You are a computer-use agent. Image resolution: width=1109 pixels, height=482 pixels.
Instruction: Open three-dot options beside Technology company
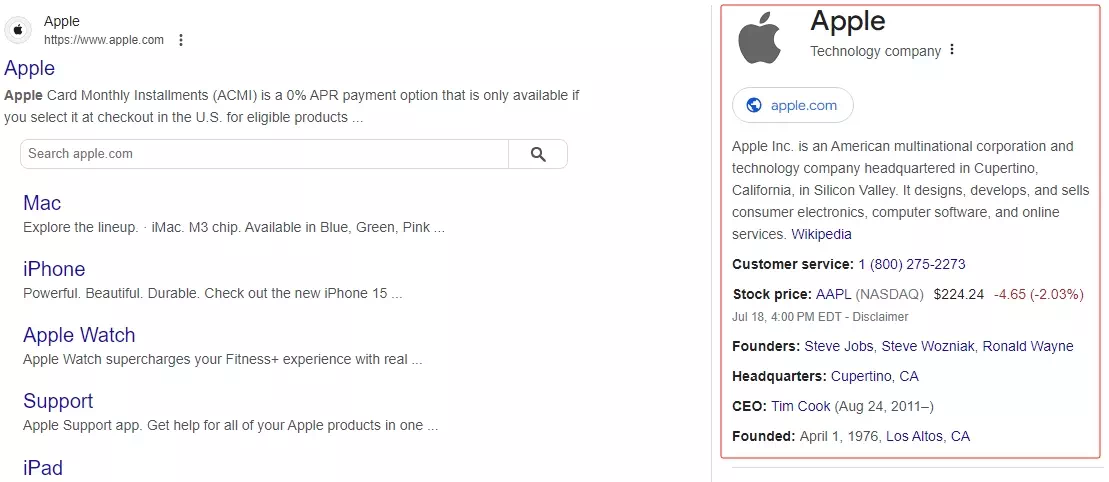pos(952,50)
